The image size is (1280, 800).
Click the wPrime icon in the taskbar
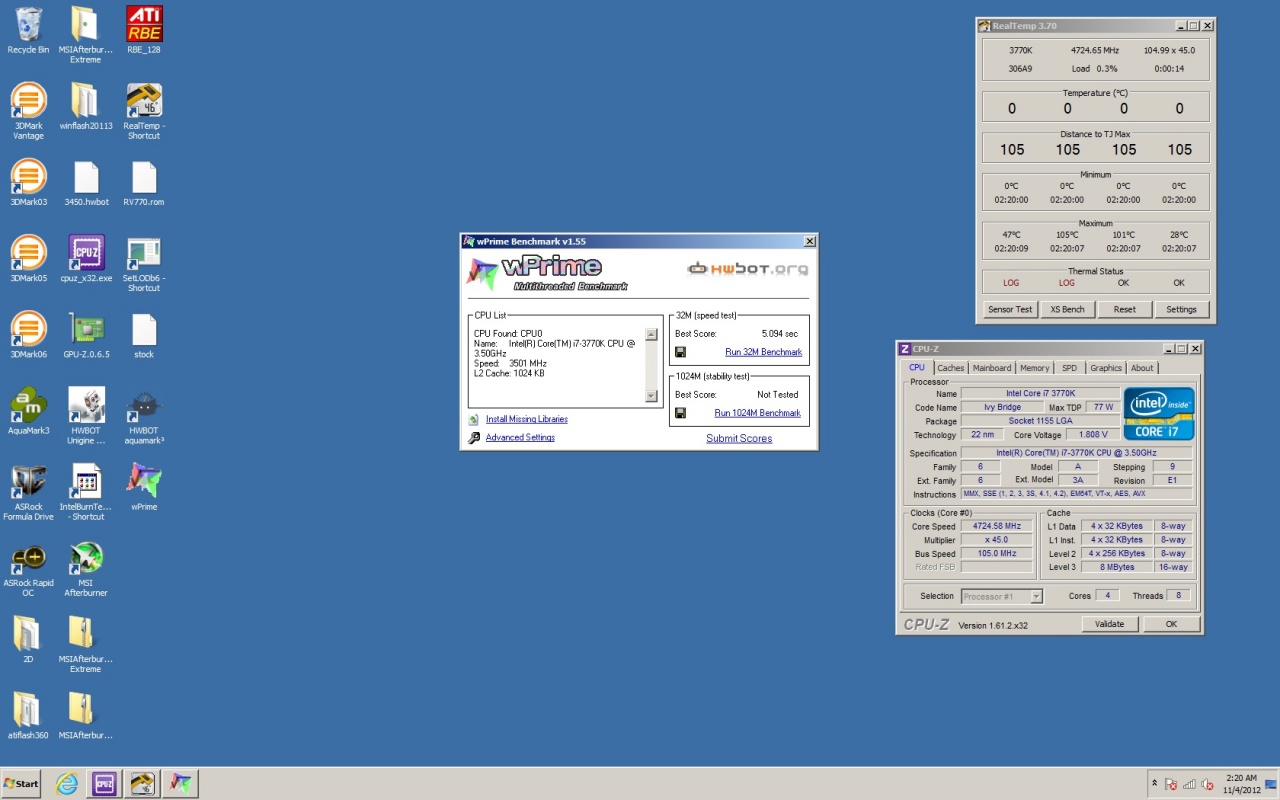[x=179, y=783]
